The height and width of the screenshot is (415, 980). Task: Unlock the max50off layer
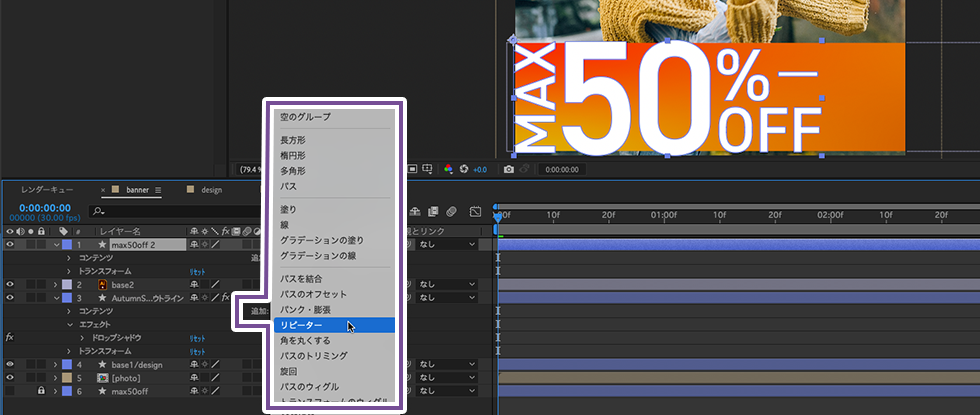pos(41,391)
